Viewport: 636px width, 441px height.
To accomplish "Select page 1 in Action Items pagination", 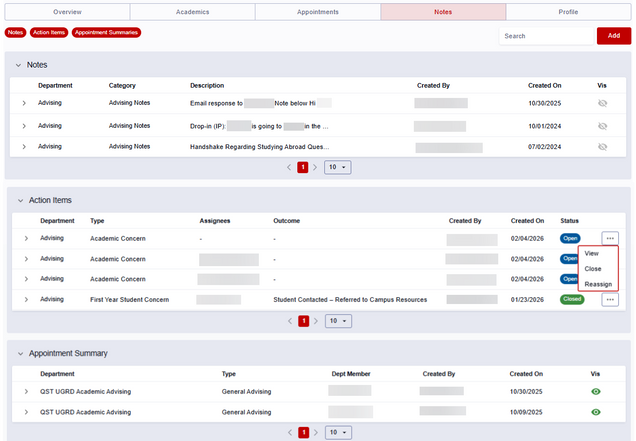I will (303, 321).
